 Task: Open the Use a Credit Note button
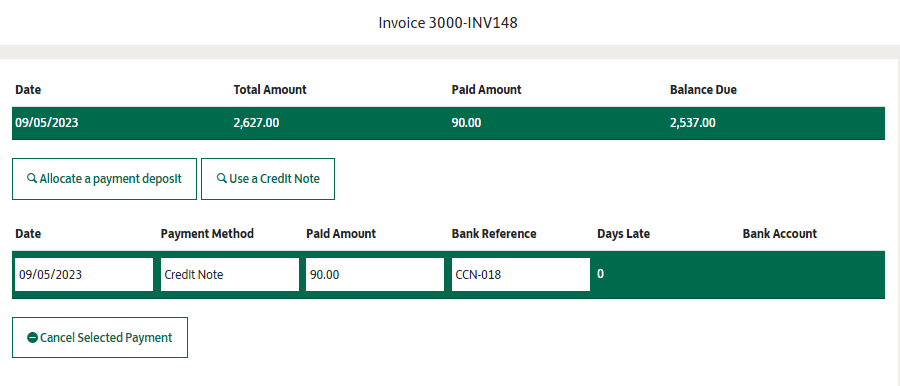tap(268, 179)
